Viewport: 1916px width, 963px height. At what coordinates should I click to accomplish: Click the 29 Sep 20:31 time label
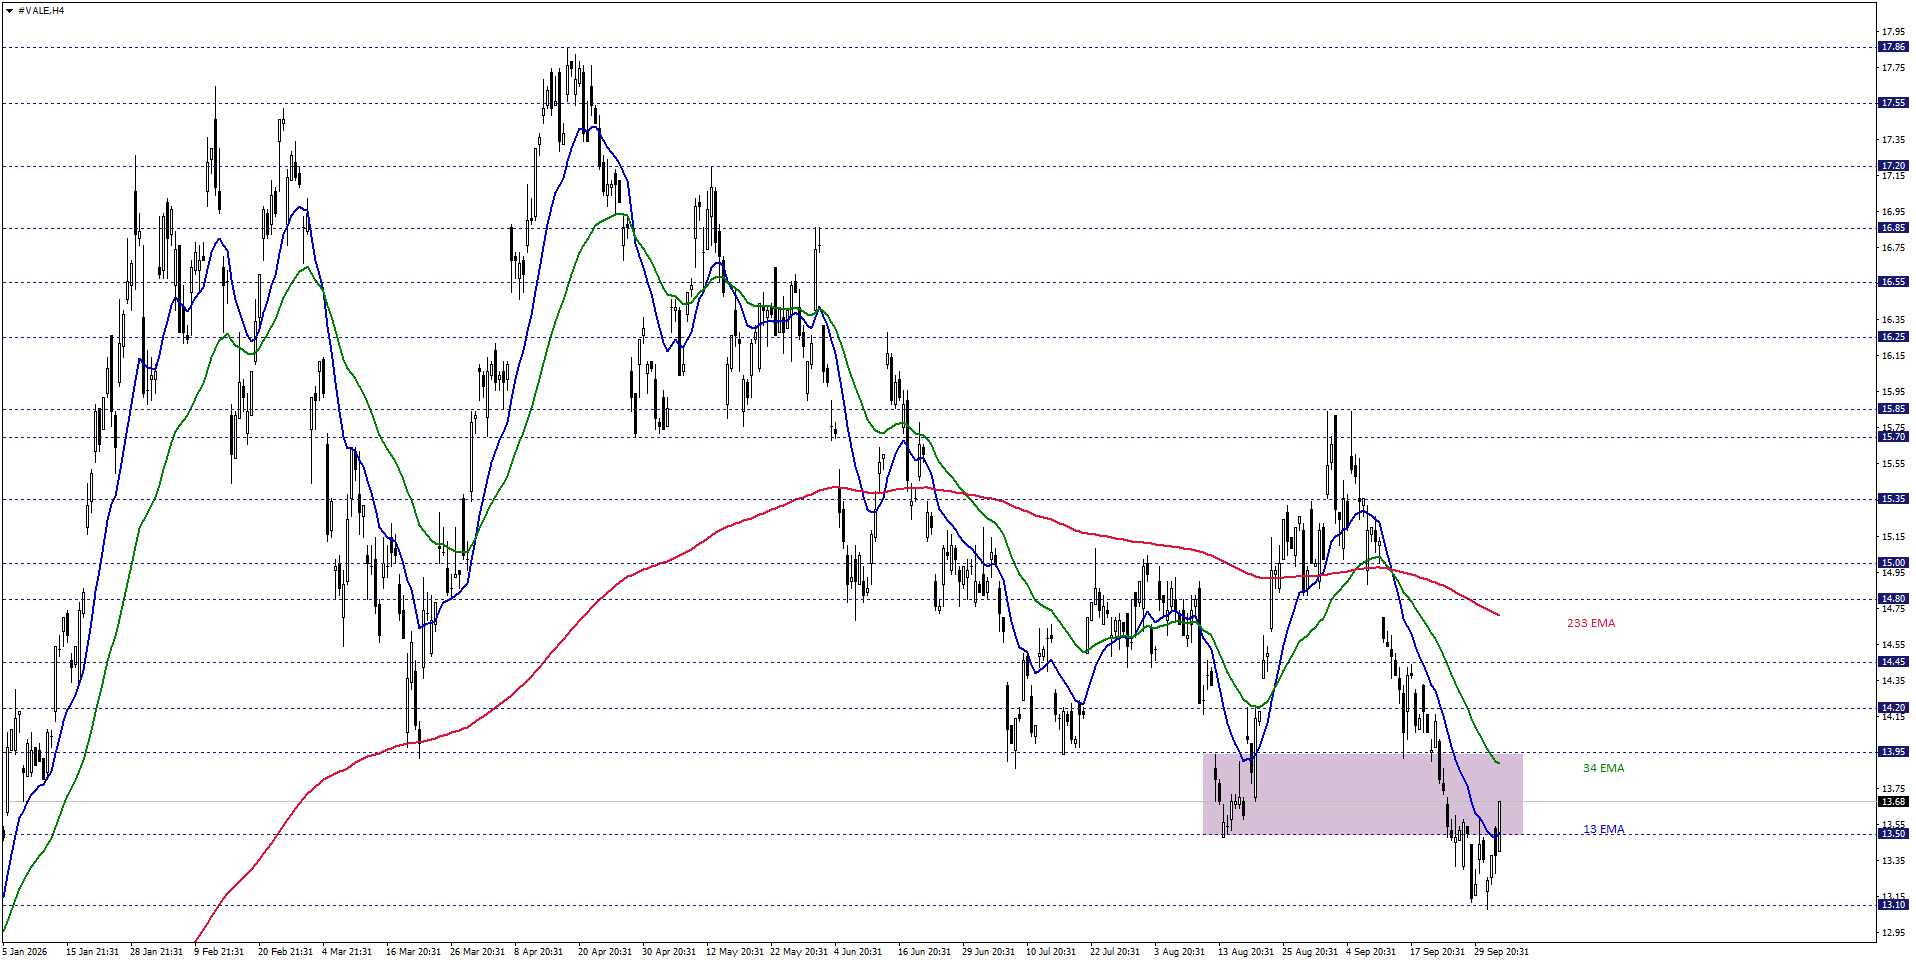coord(1501,952)
